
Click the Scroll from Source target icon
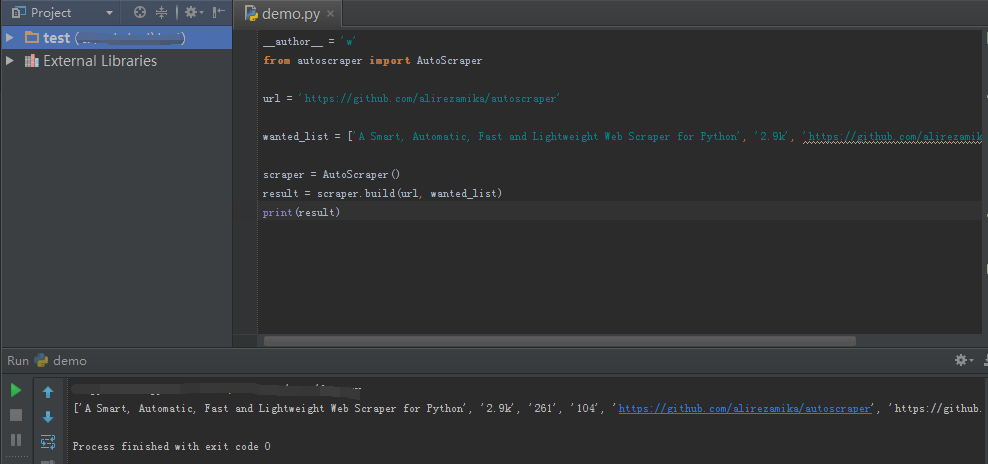[x=139, y=13]
